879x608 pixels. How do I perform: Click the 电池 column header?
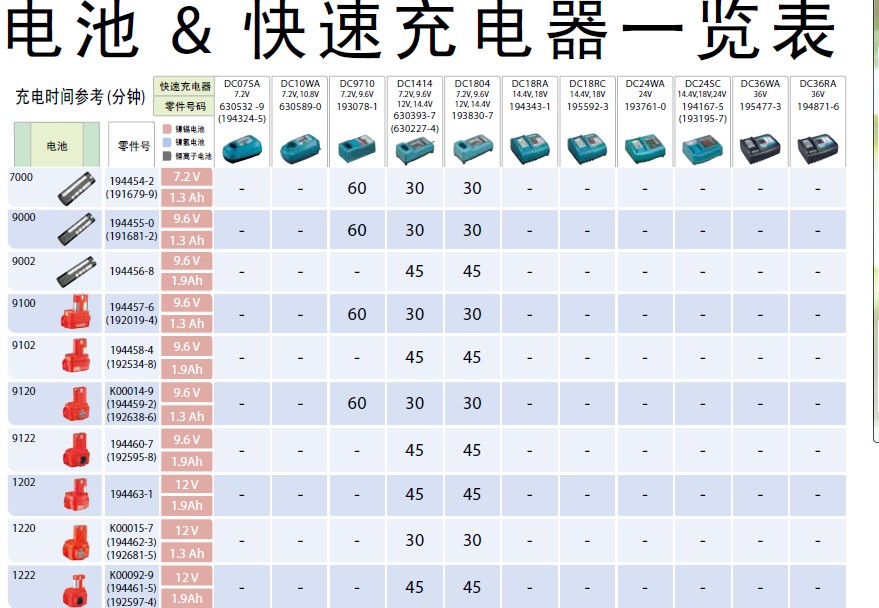pos(57,146)
